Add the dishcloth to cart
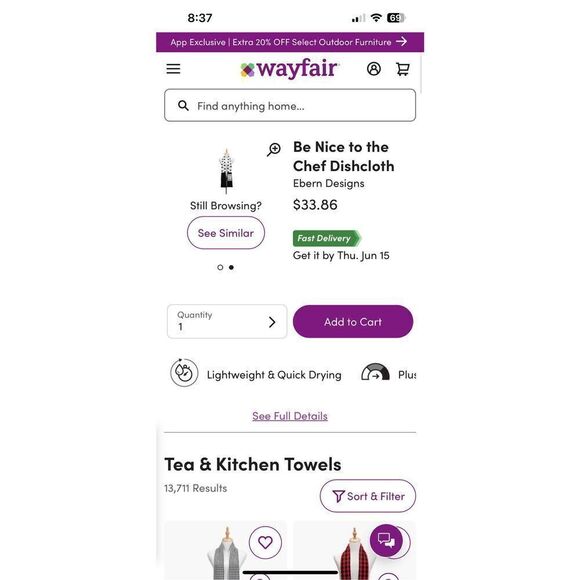This screenshot has width=580, height=580. coord(353,321)
